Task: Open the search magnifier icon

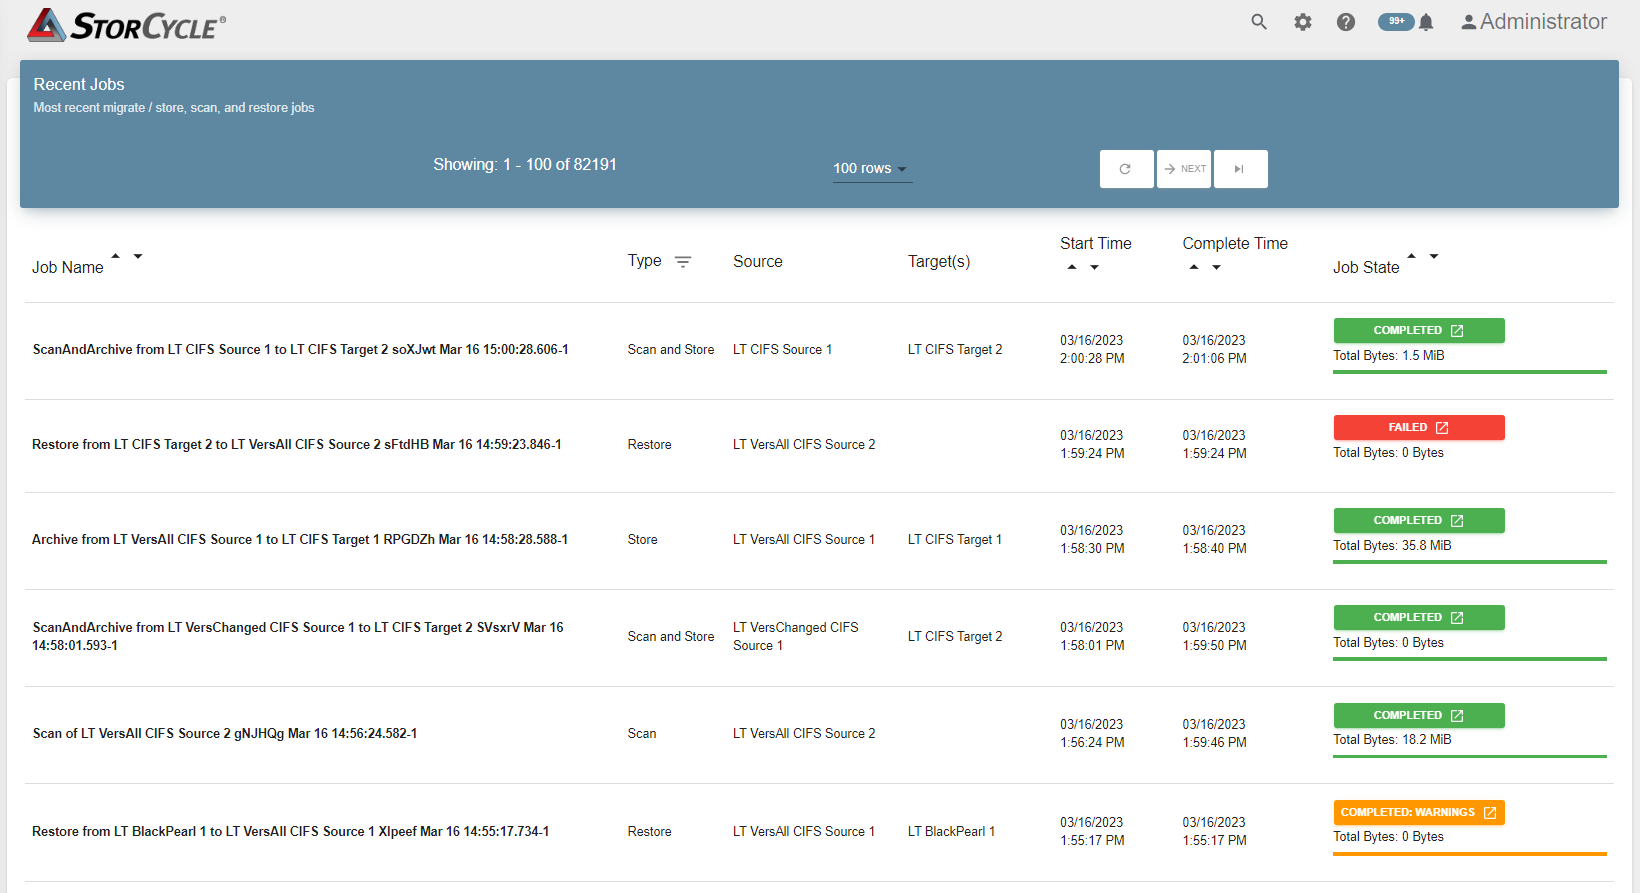Action: click(1259, 22)
